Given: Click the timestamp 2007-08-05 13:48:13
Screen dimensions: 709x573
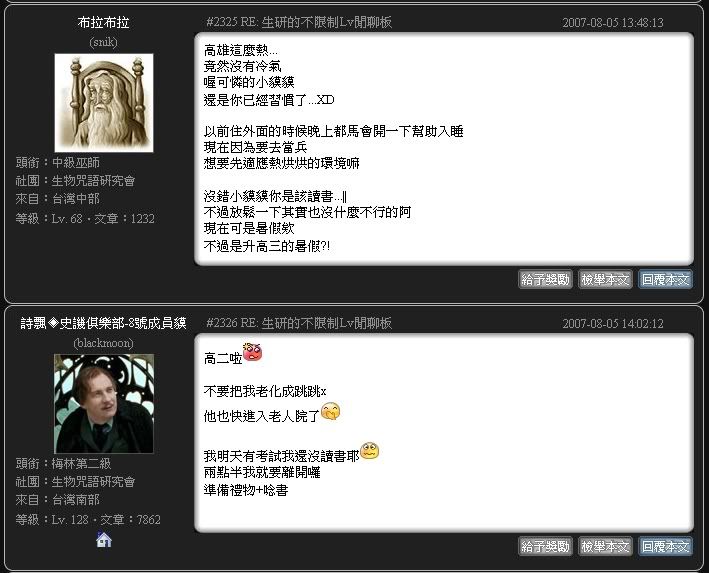Looking at the screenshot, I should (613, 23).
